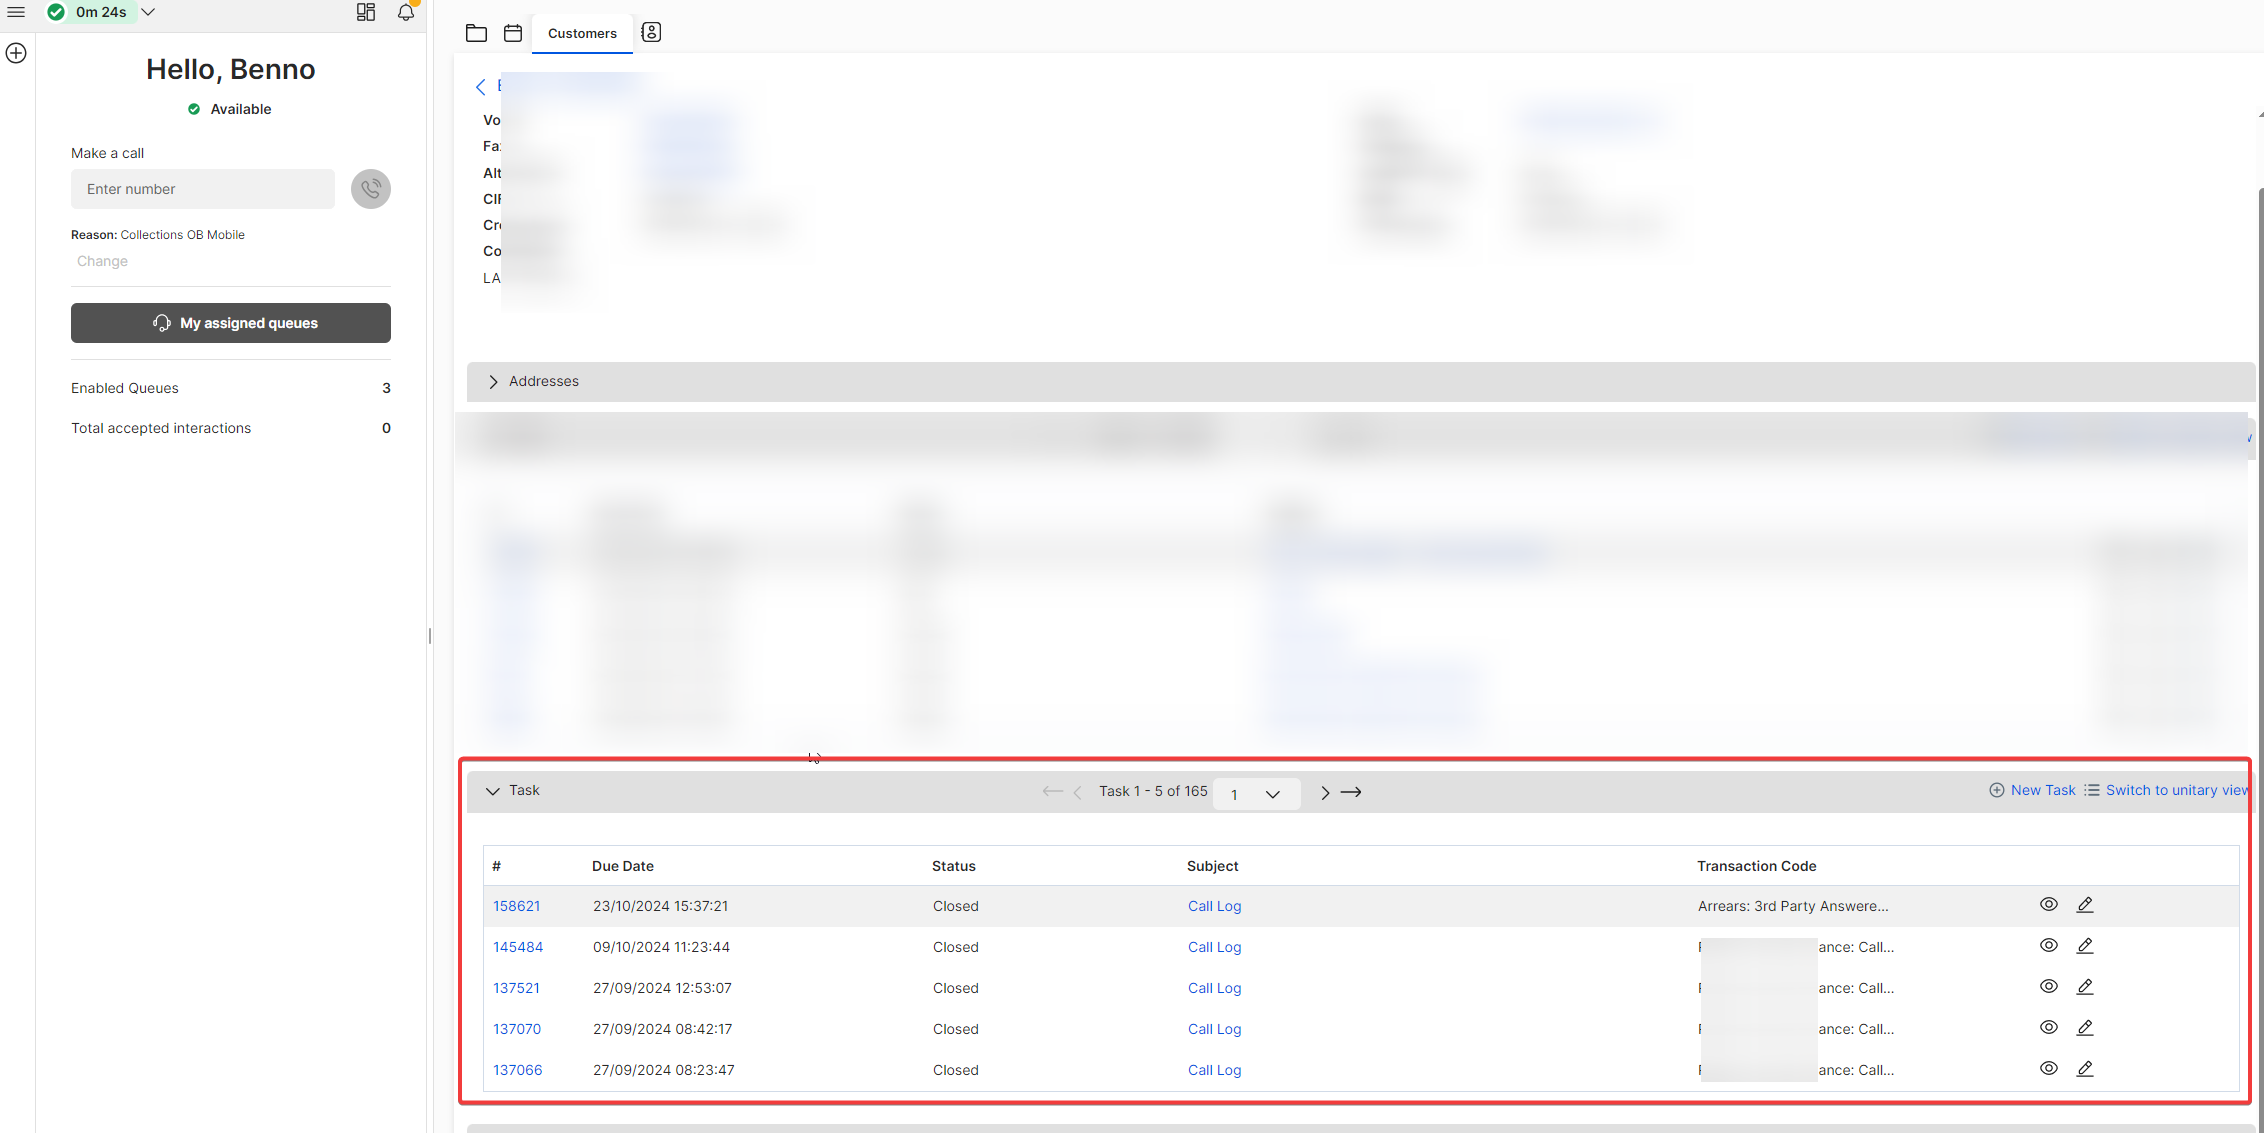Image resolution: width=2264 pixels, height=1133 pixels.
Task: Open the task page number dropdown
Action: (1257, 794)
